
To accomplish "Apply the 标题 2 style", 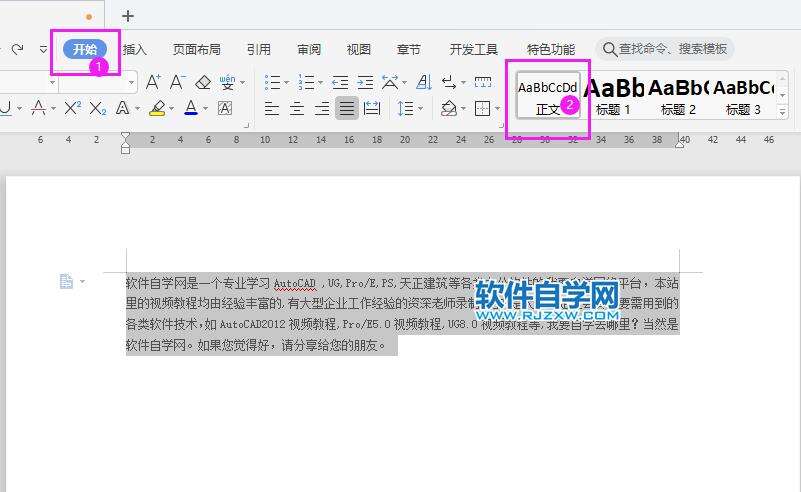I will (678, 95).
